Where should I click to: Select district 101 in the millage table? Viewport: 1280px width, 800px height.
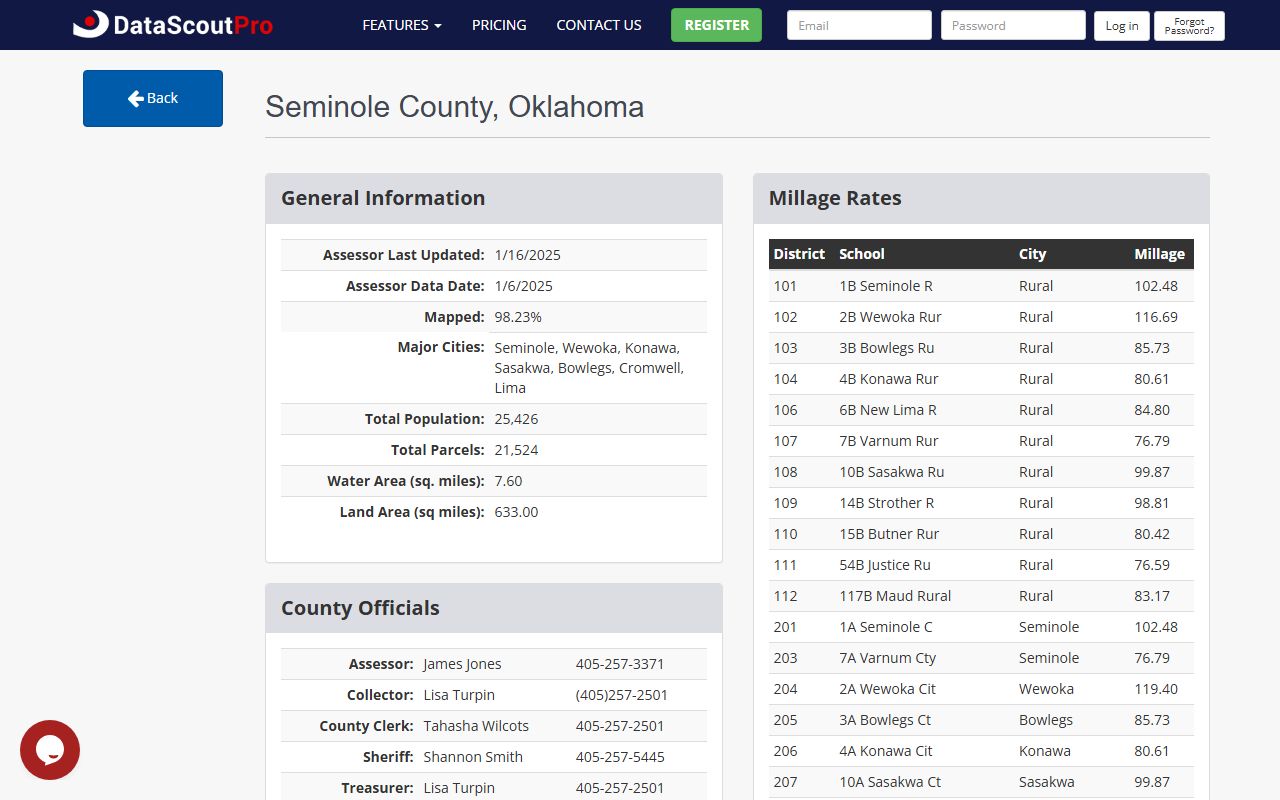(785, 286)
